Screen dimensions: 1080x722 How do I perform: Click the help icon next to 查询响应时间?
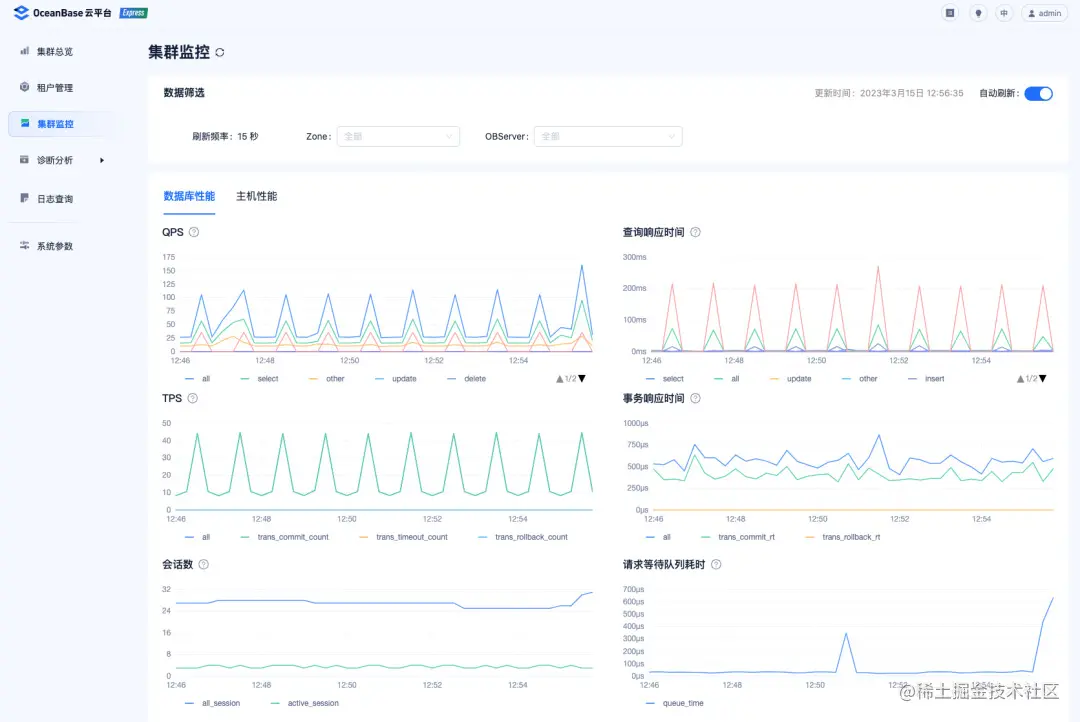coord(696,232)
